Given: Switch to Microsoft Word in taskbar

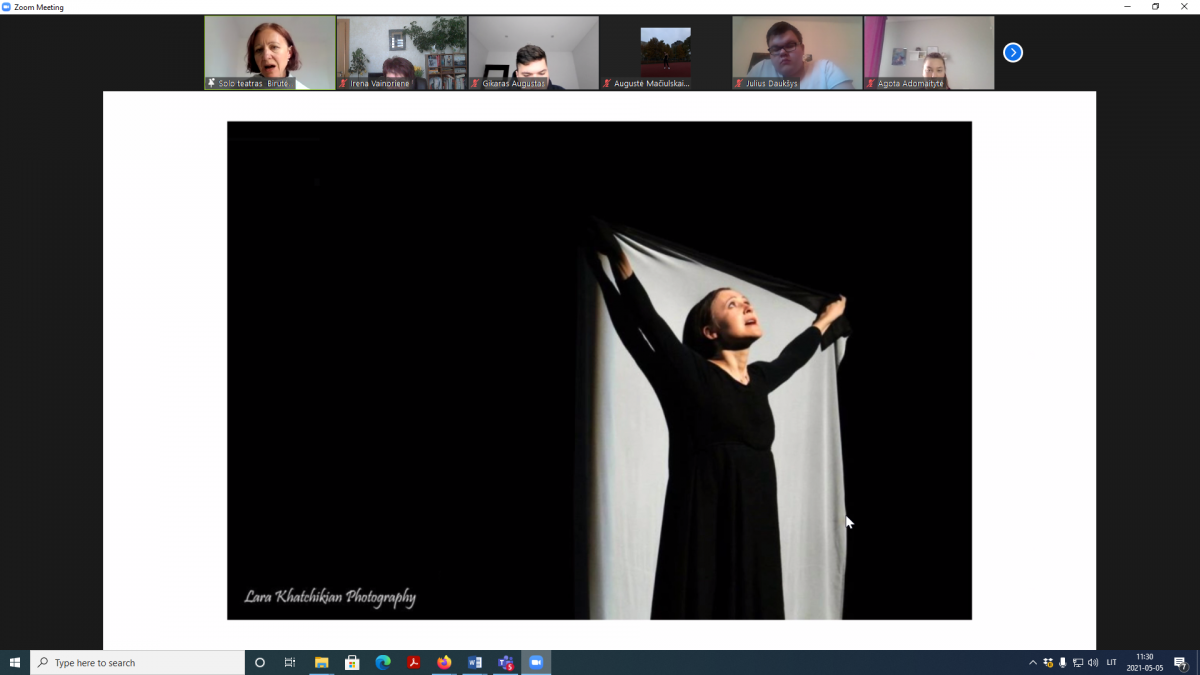Looking at the screenshot, I should (x=475, y=662).
